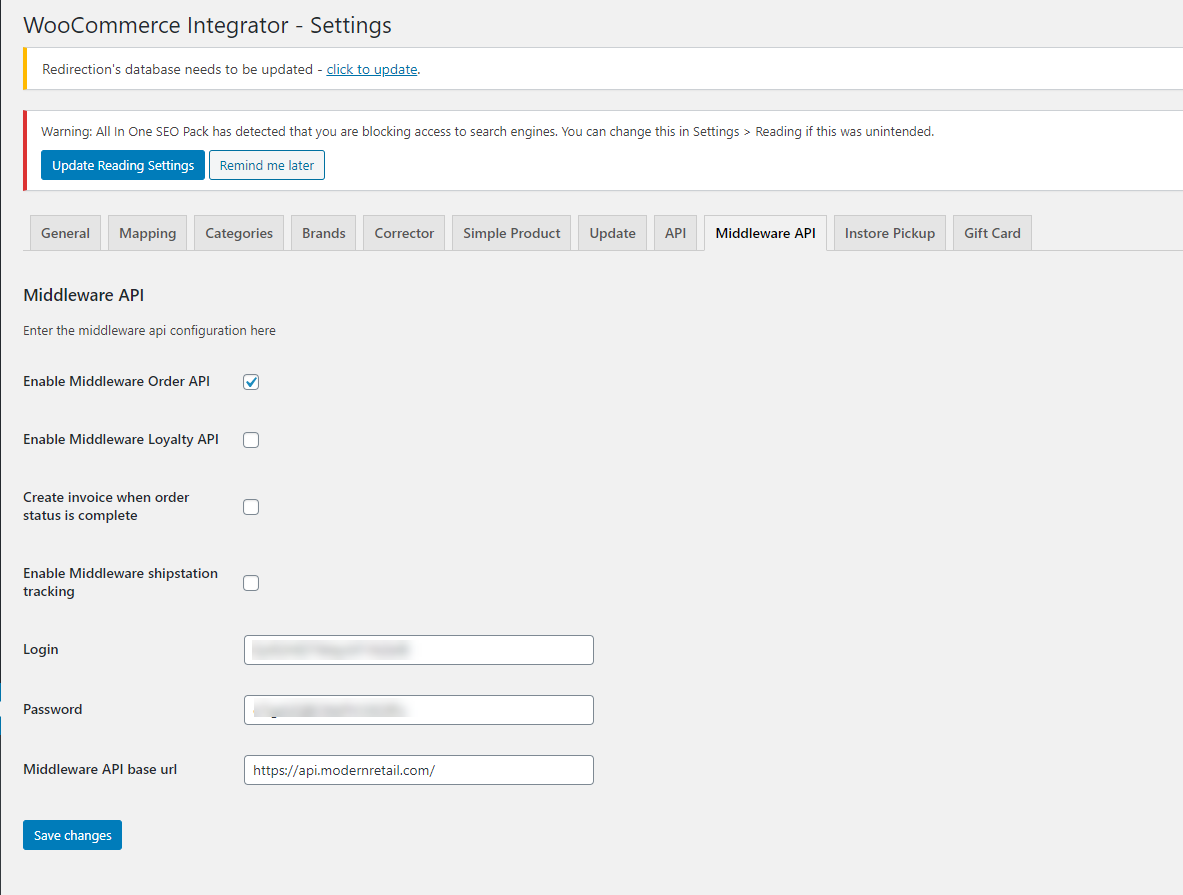Focus the Login input field
1183x895 pixels.
[419, 650]
